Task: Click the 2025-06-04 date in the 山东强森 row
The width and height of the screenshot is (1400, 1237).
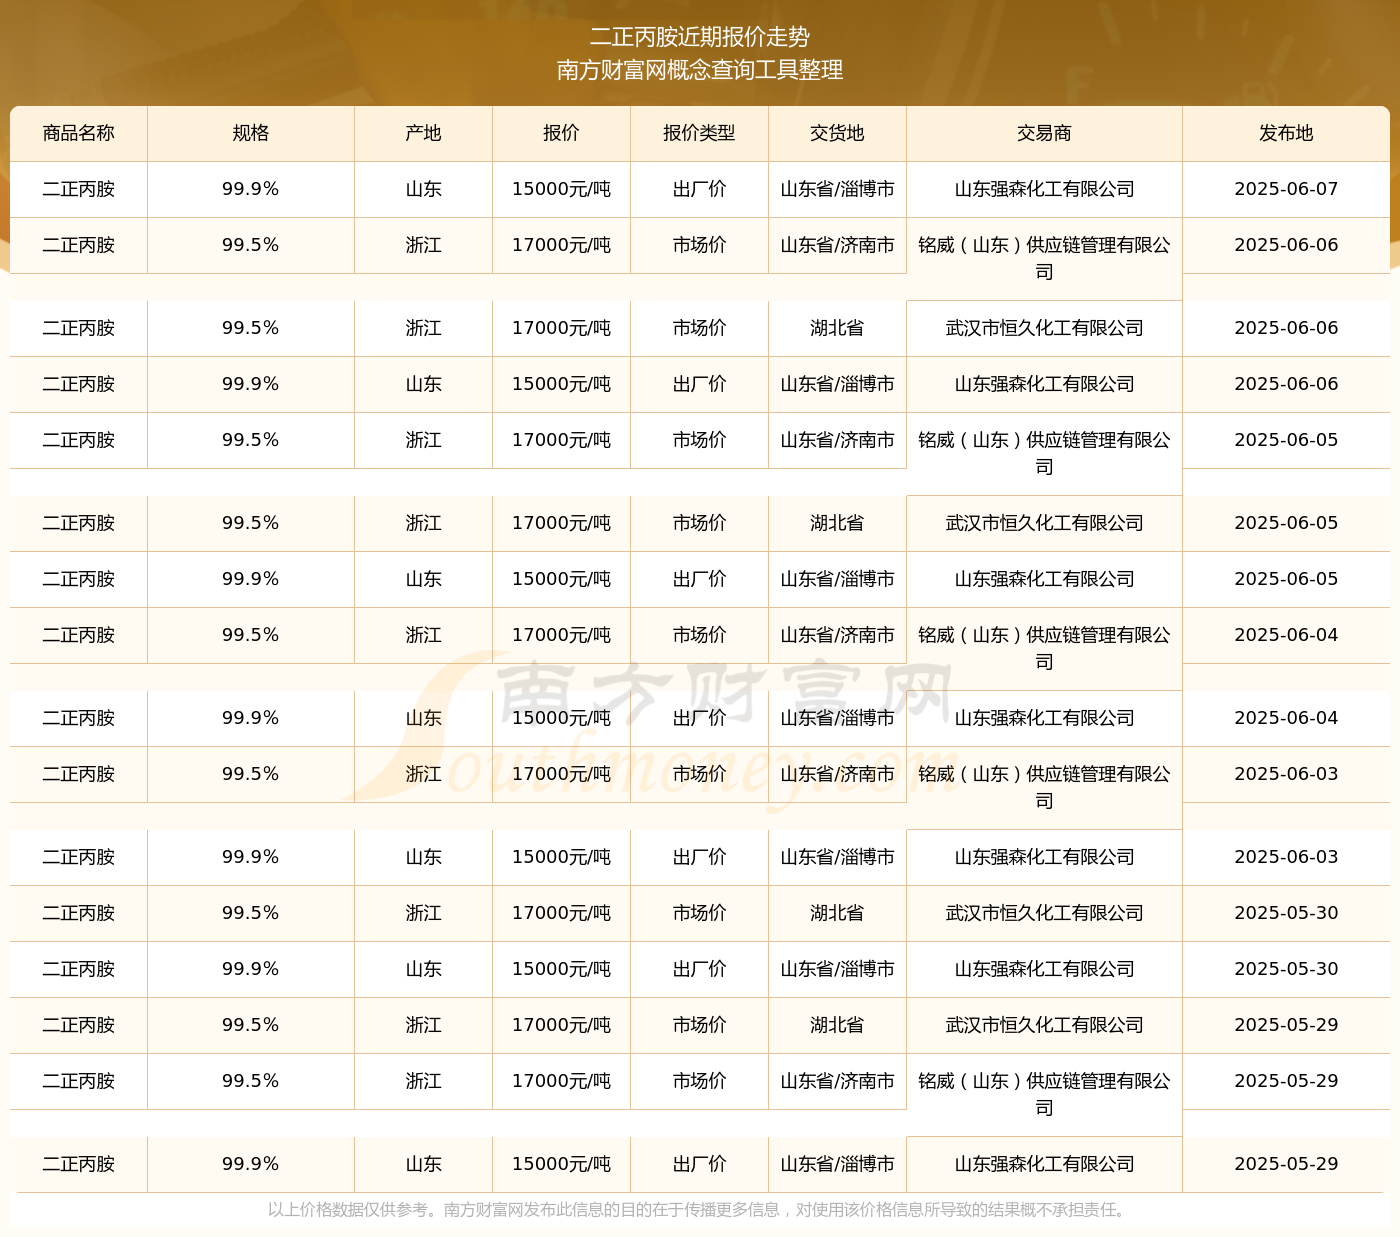Action: coord(1286,718)
